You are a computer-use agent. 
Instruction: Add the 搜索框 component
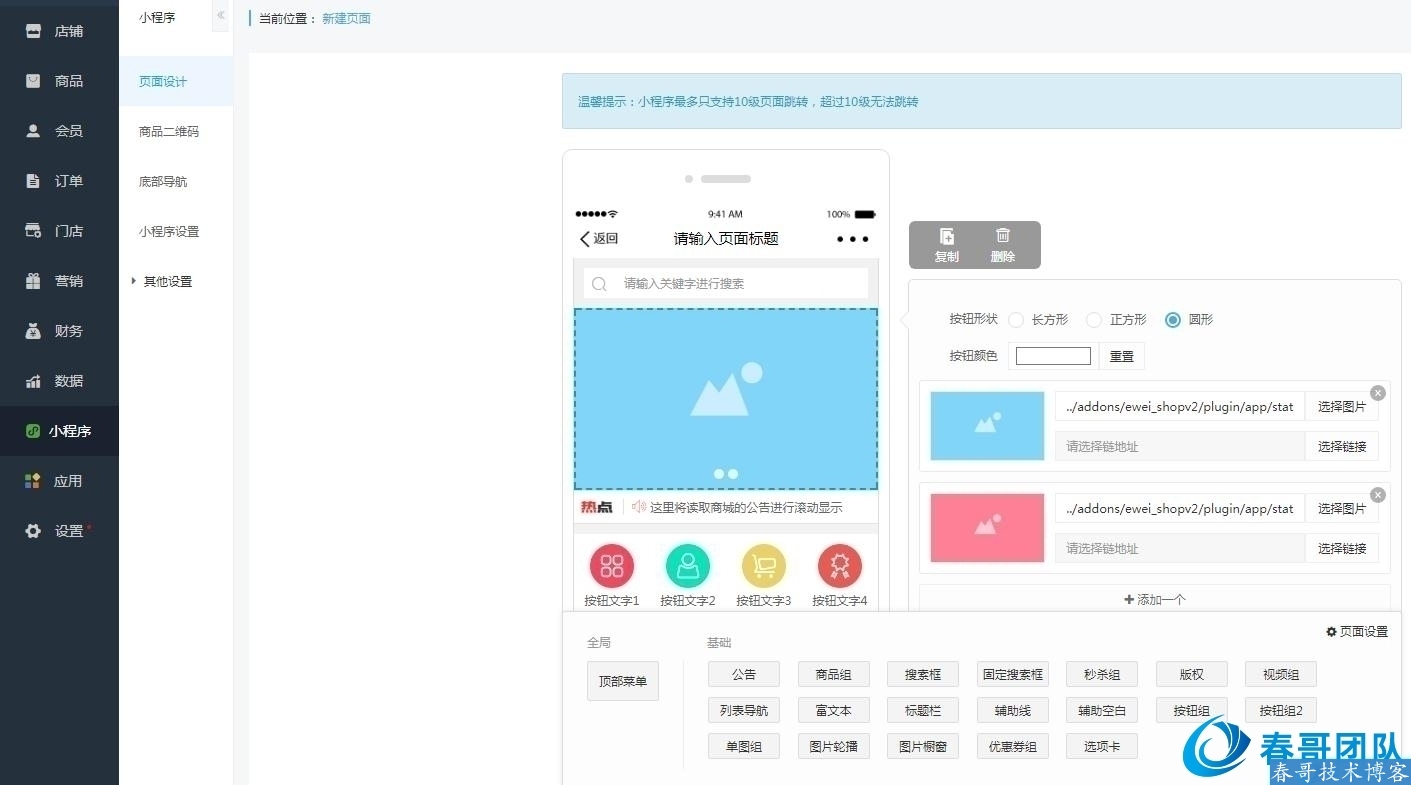click(923, 674)
